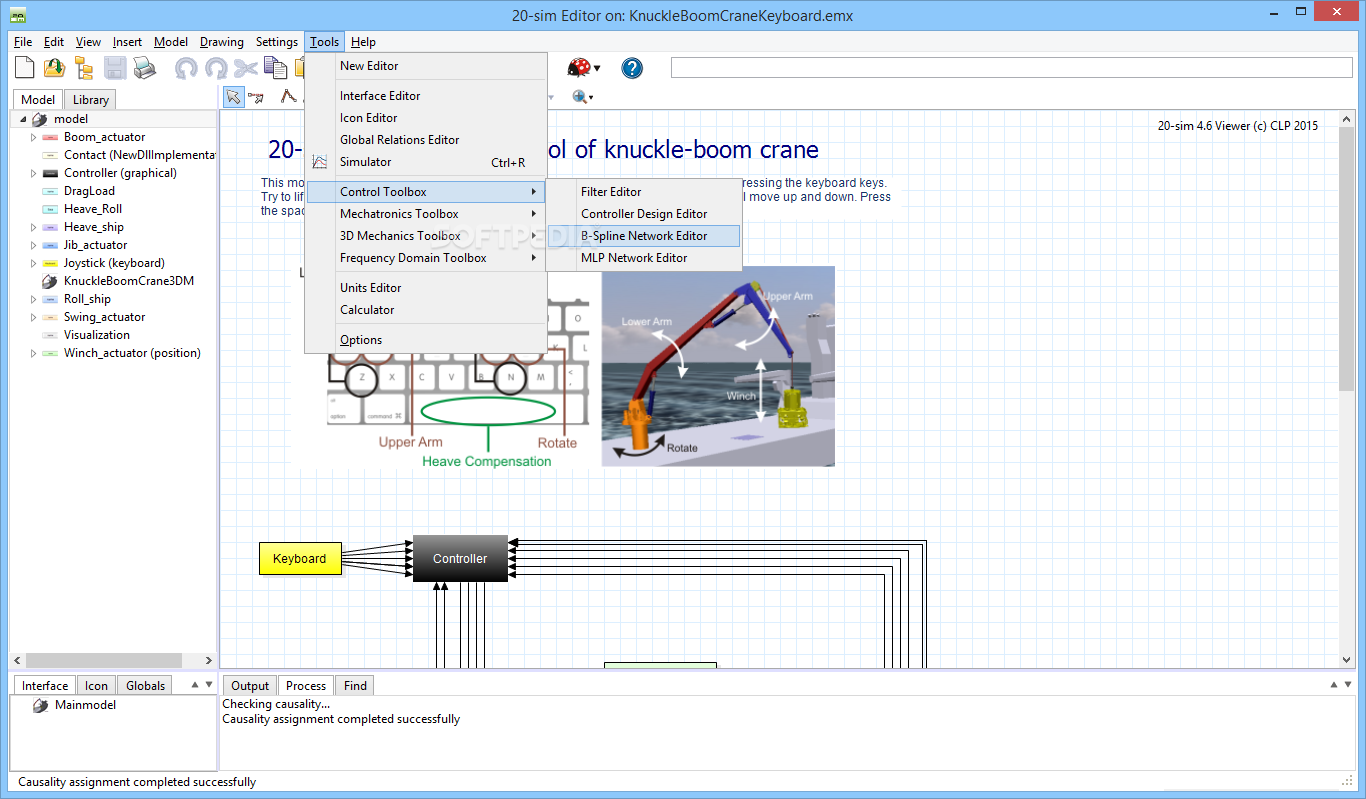This screenshot has width=1366, height=799.
Task: Choose Filter Editor from Control Toolbox
Action: 644,192
